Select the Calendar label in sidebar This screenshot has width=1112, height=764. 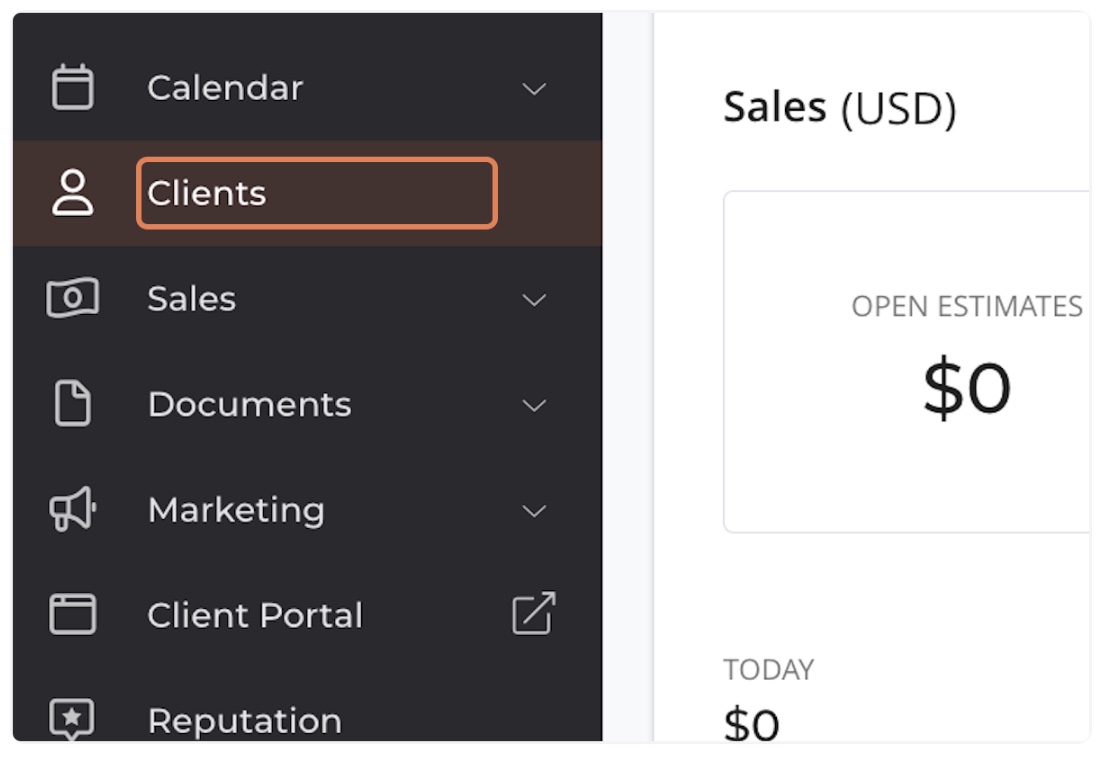pyautogui.click(x=225, y=88)
